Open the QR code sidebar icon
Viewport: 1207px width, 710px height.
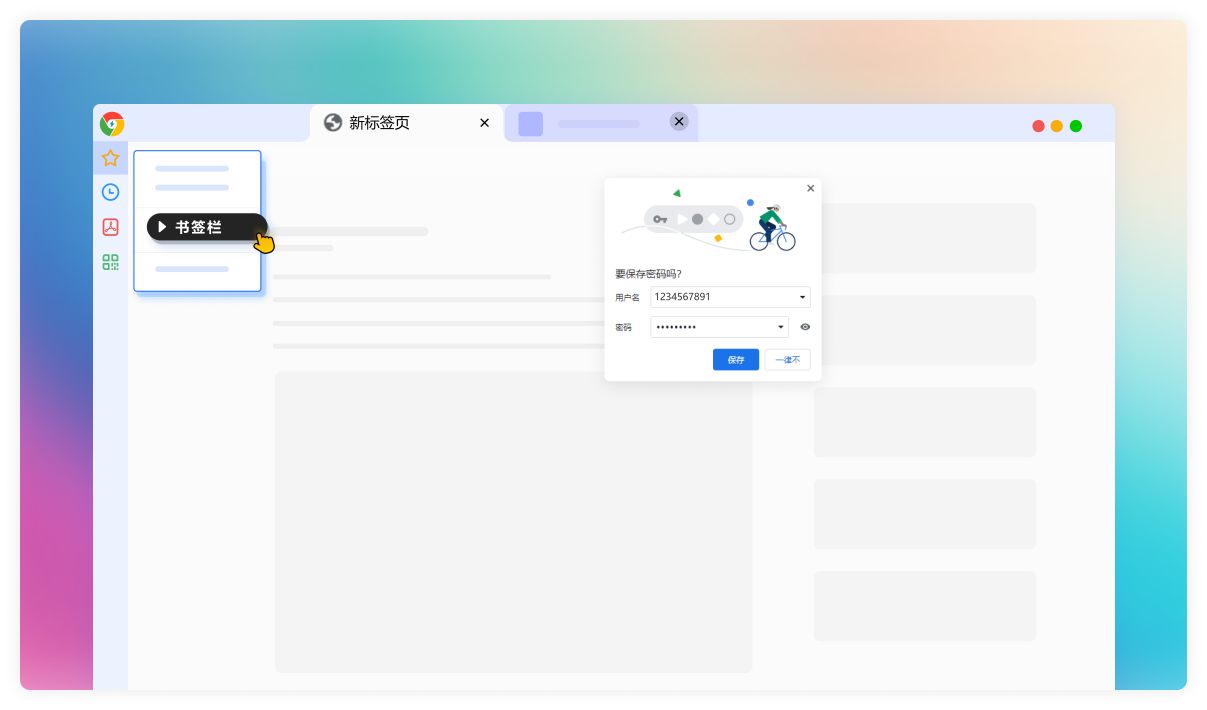coord(110,262)
